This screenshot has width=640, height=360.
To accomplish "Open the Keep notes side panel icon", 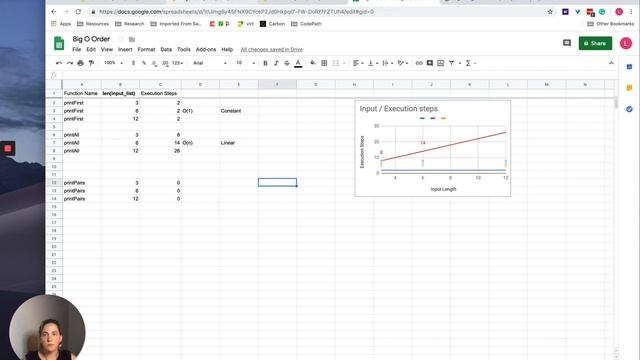I will click(x=629, y=88).
